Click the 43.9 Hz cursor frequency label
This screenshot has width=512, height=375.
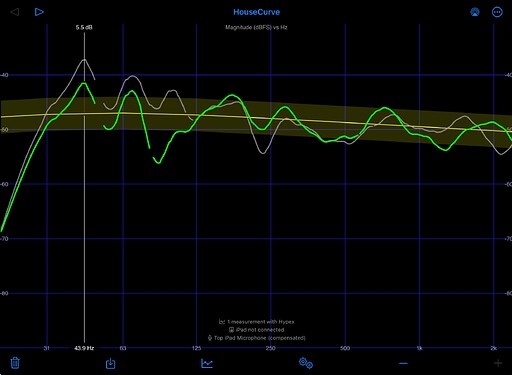[x=84, y=348]
